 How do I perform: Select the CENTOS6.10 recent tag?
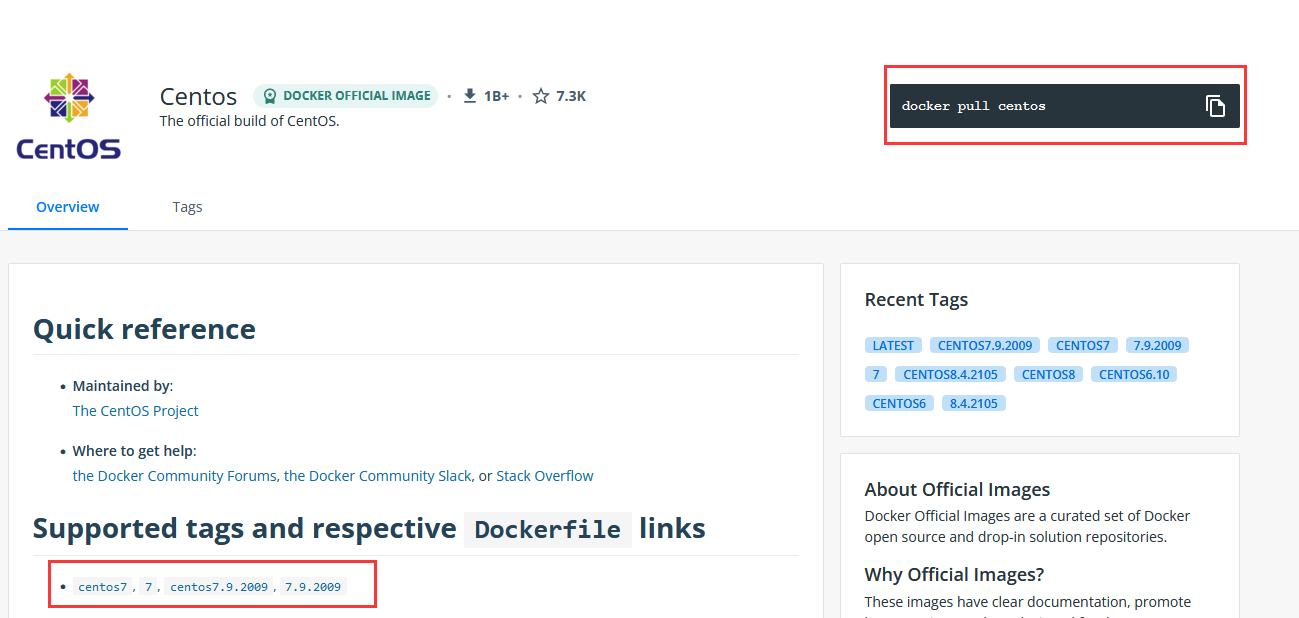1134,374
